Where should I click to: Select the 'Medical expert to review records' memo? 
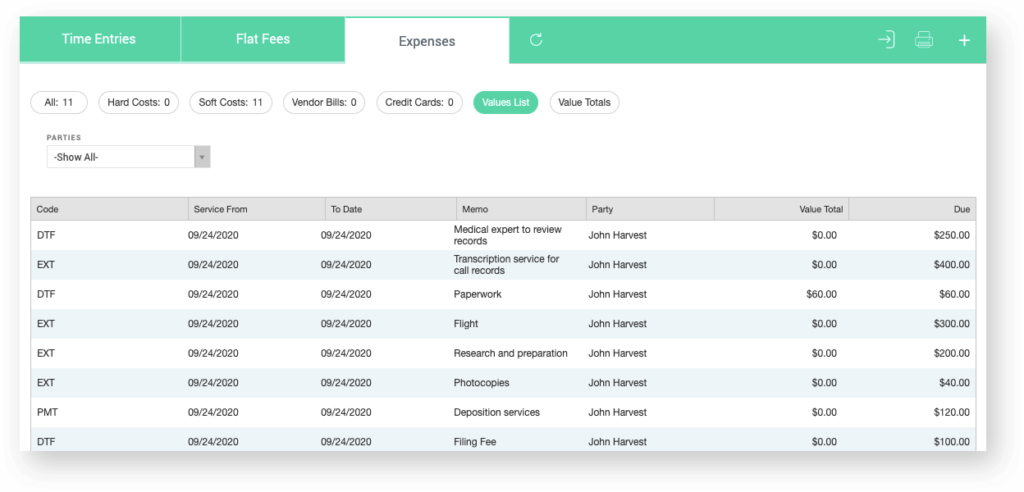tap(507, 235)
